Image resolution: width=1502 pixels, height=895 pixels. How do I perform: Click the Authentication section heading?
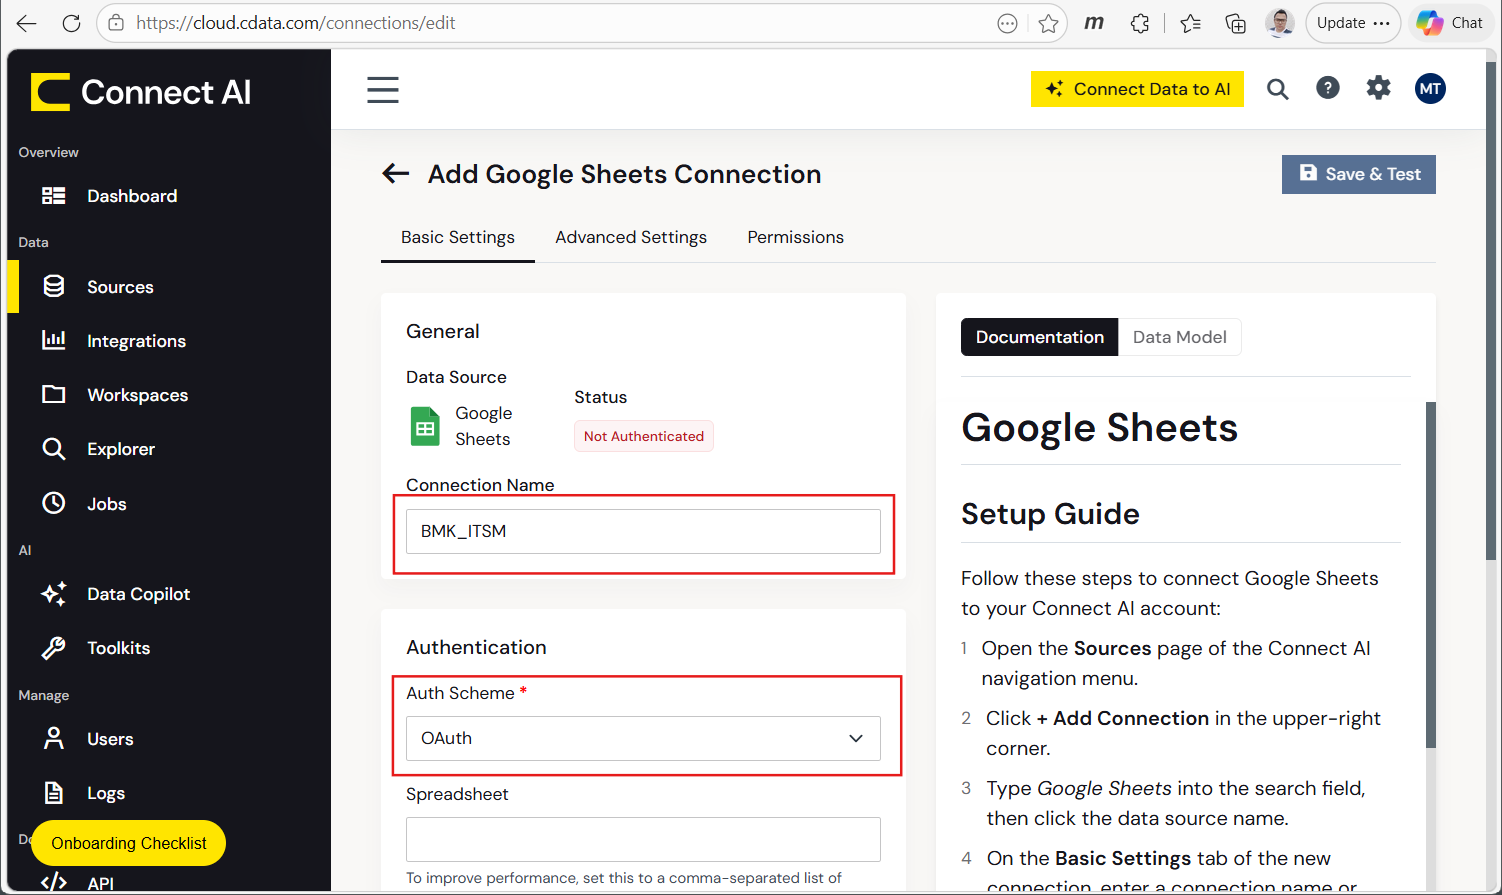476,647
